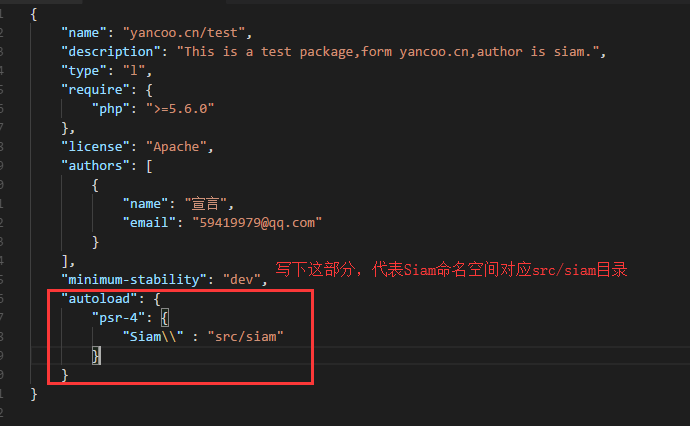This screenshot has height=426, width=690.
Task: Select the "type" key
Action: tap(84, 71)
